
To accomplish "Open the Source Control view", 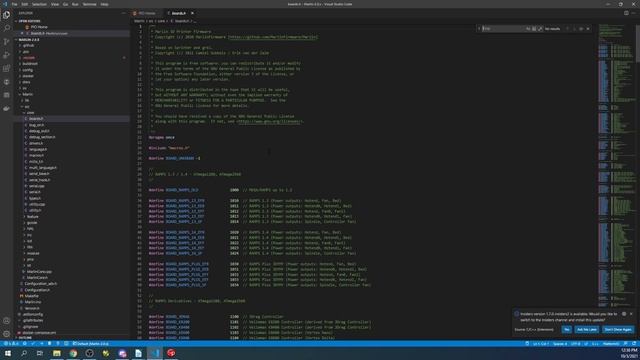I will point(7,42).
